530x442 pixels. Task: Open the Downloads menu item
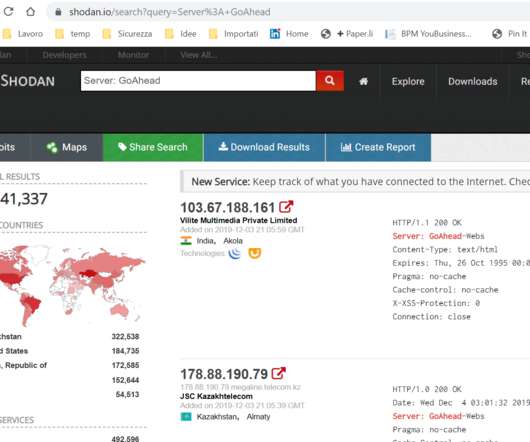pos(473,81)
